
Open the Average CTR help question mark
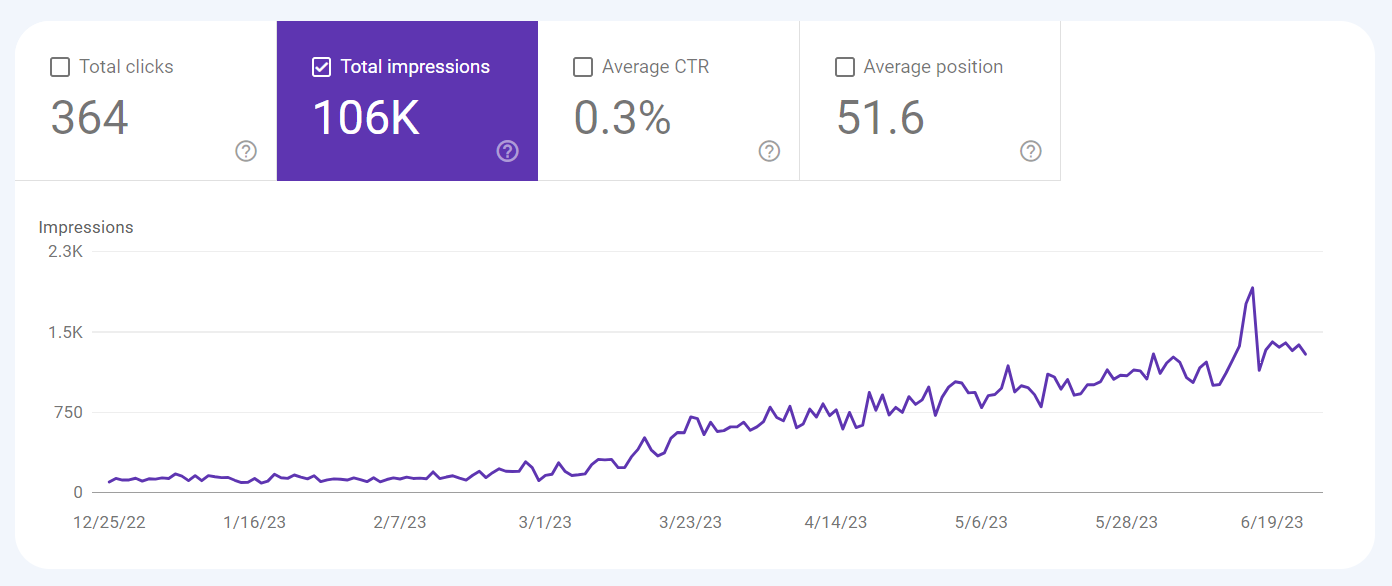click(x=769, y=151)
